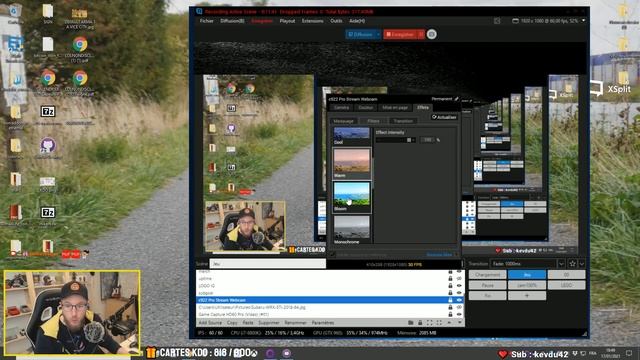640x360 pixels.
Task: Switch to the Fin scene
Action: point(488,296)
